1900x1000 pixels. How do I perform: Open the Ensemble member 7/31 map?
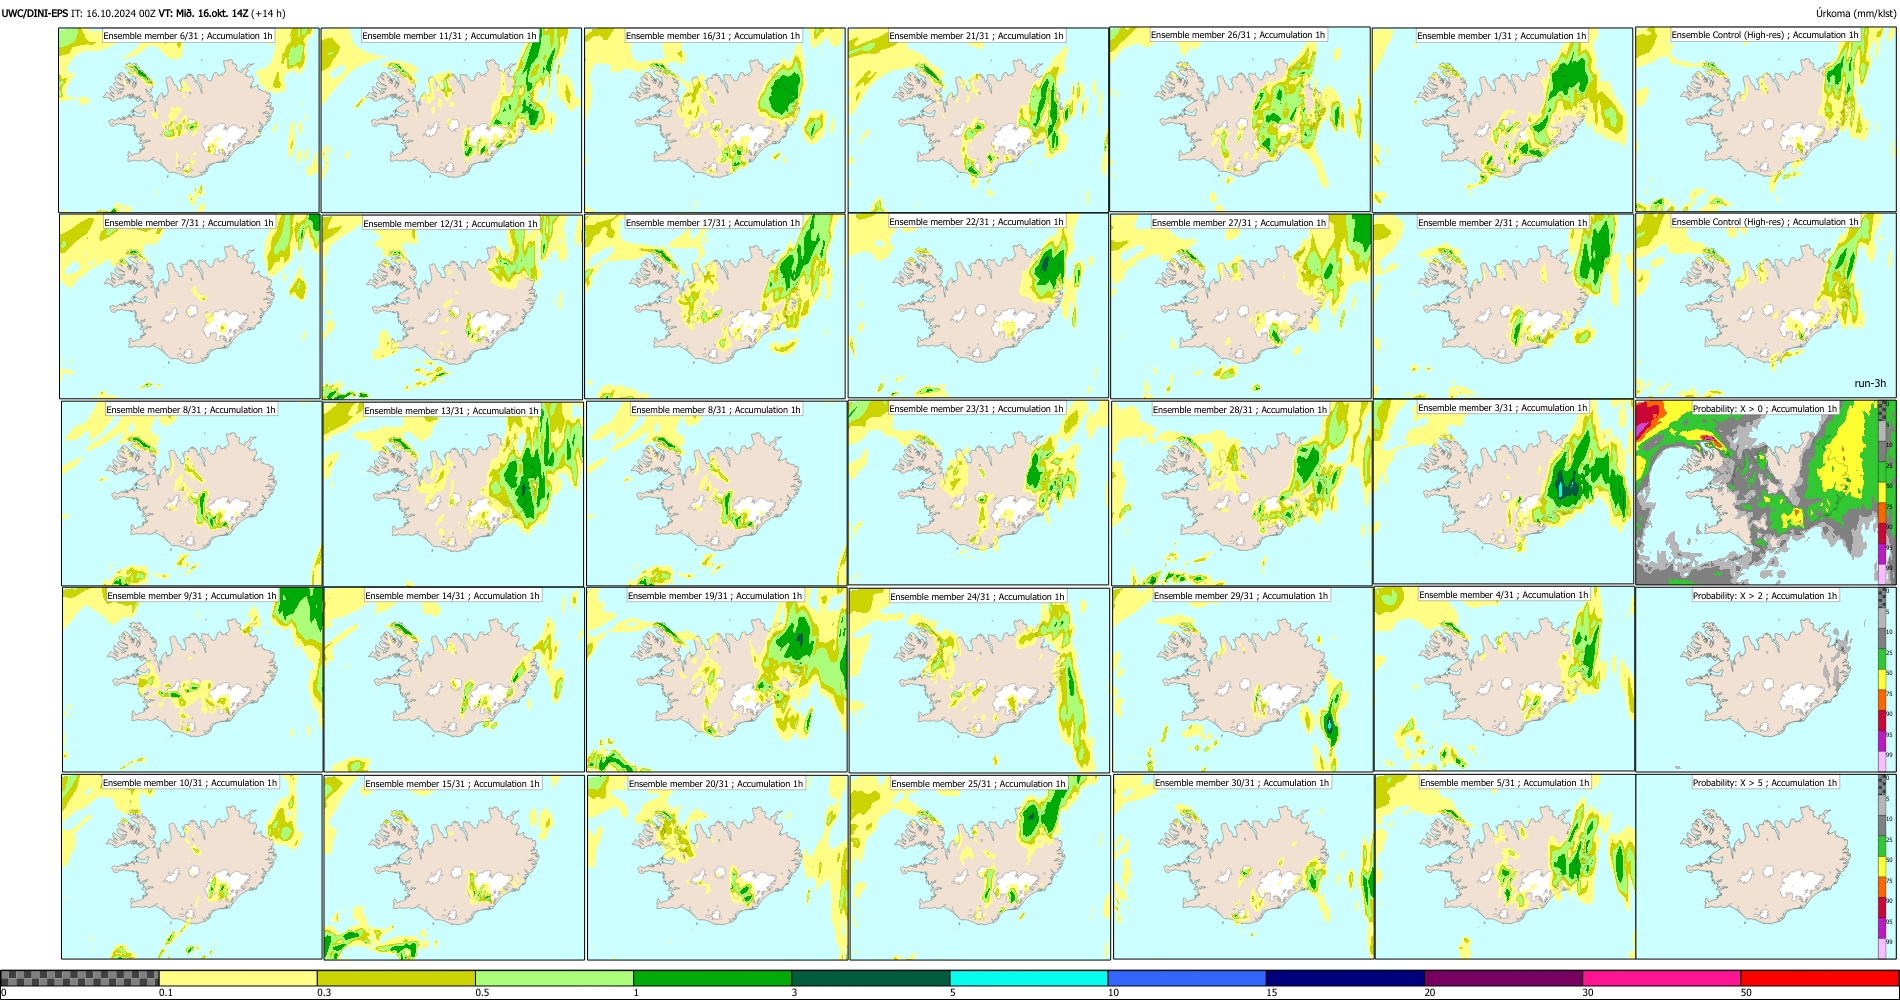coord(189,306)
